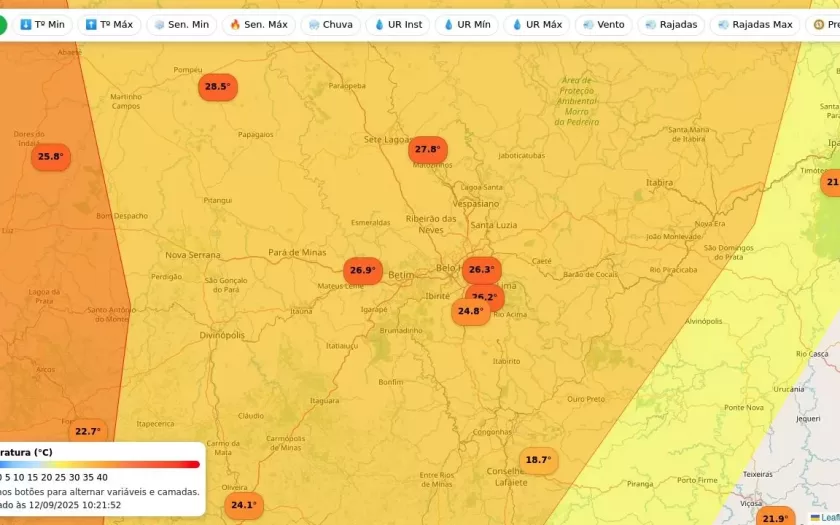Click the flame Sen. Máx button

(x=258, y=24)
